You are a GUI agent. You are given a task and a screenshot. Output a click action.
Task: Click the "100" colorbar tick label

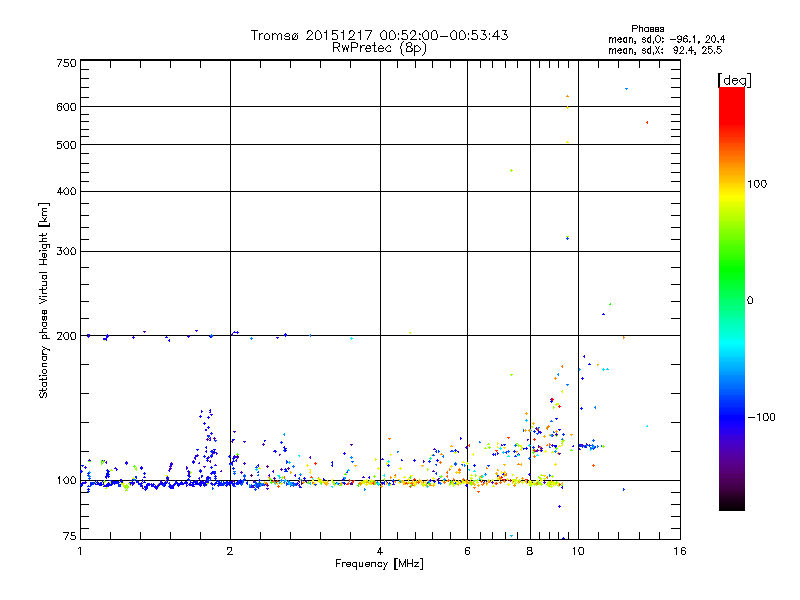point(757,184)
